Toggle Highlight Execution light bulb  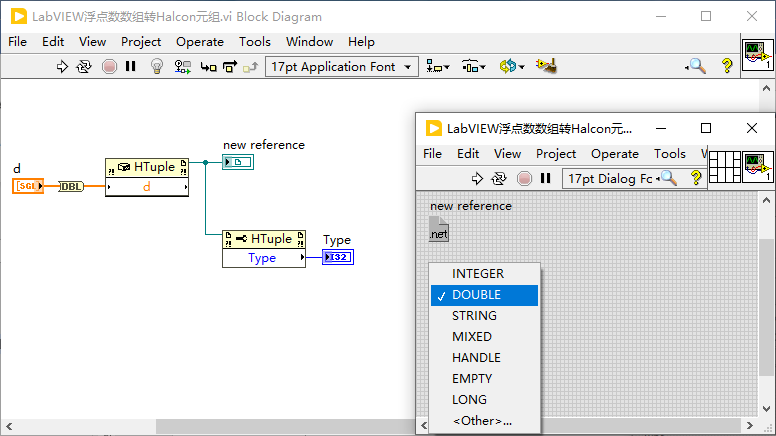[x=157, y=66]
